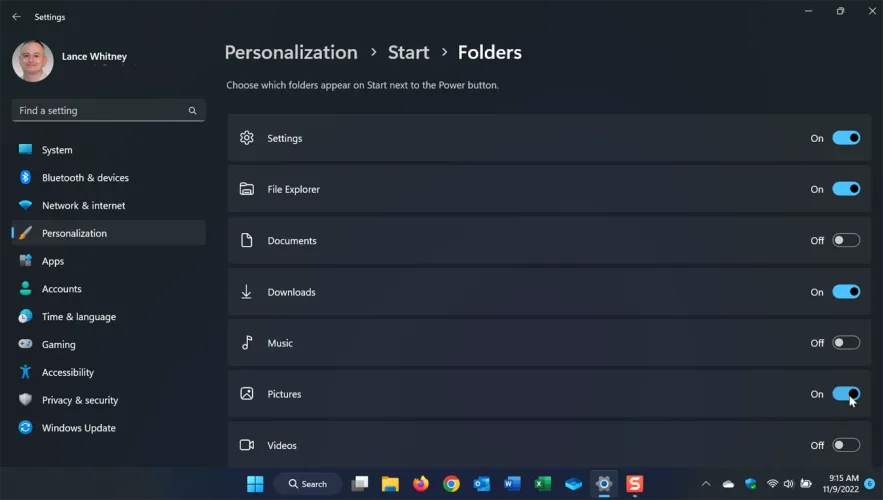
Task: Click the back arrow in Settings
Action: [16, 17]
